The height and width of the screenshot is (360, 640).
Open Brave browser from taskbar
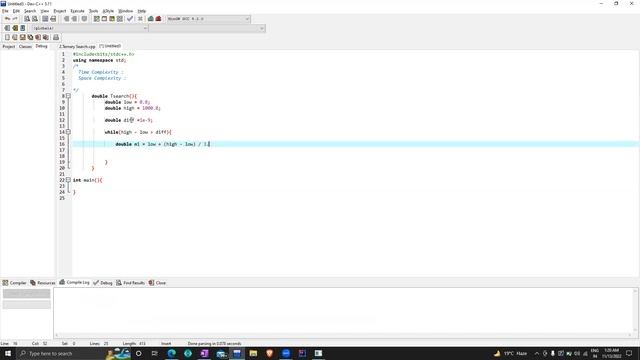coord(269,353)
